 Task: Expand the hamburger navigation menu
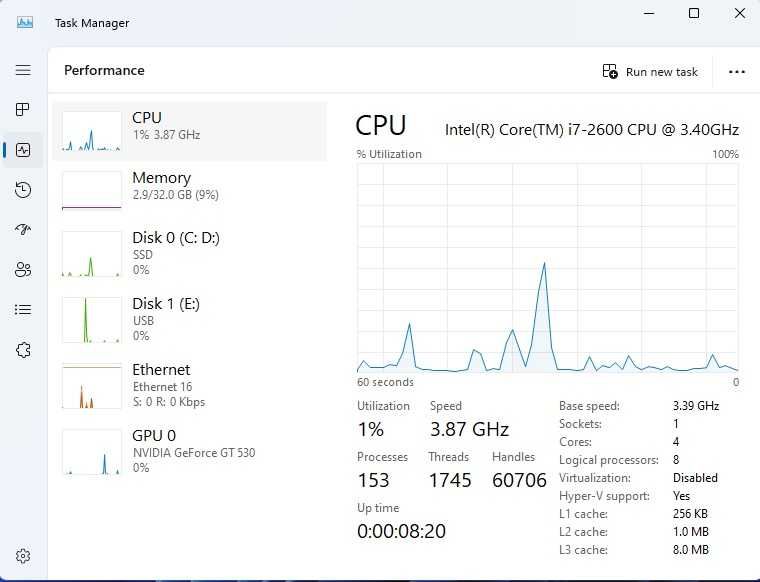23,70
